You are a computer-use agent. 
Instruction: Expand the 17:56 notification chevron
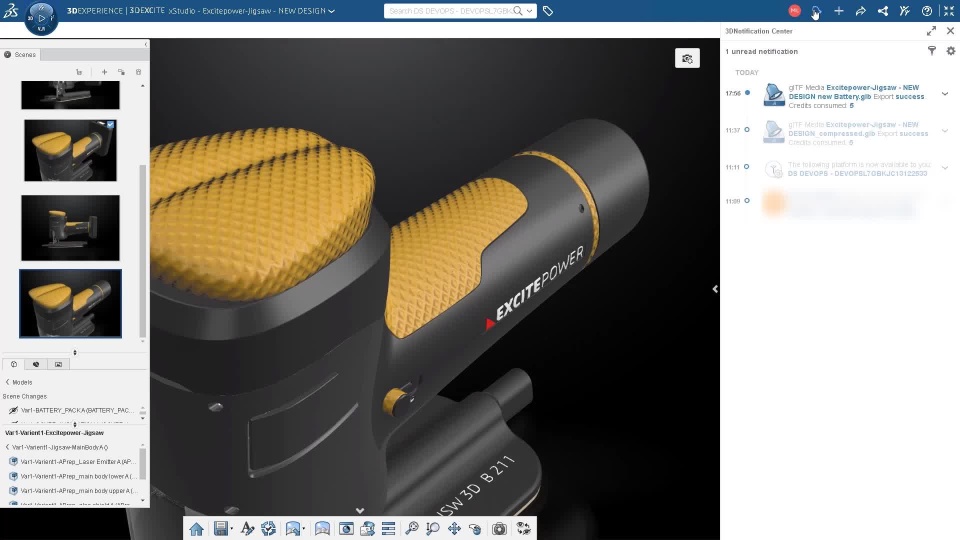click(x=945, y=94)
